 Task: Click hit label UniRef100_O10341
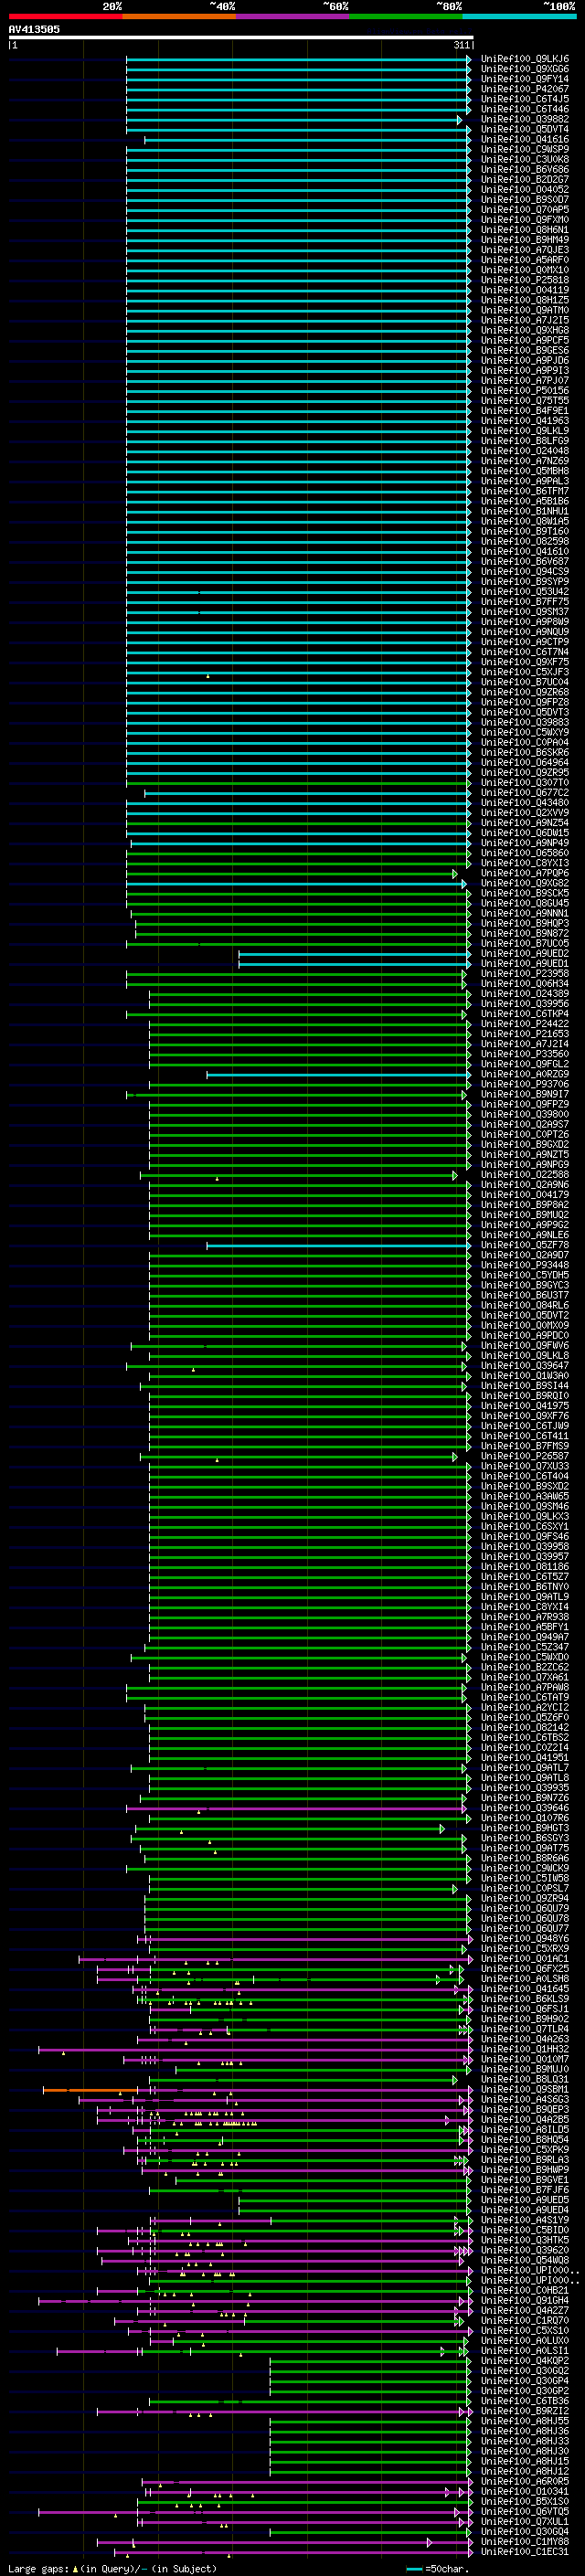tap(525, 2491)
